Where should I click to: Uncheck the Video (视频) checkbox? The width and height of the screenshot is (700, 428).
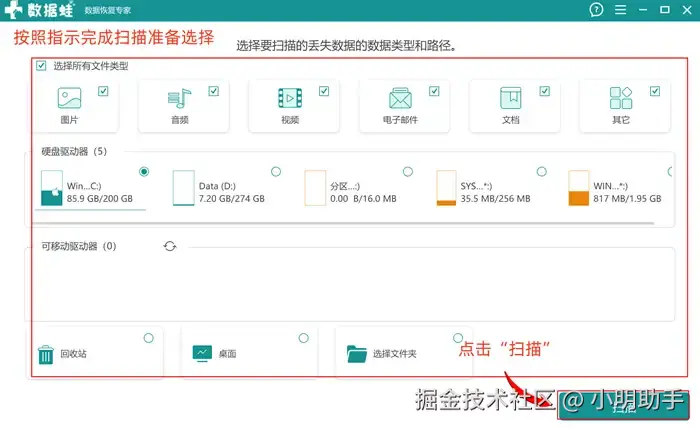click(324, 91)
